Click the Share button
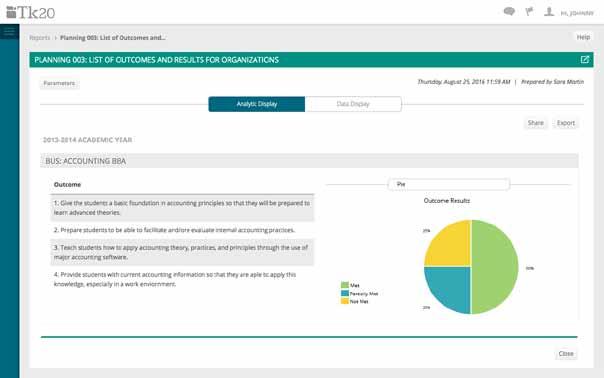This screenshot has height=378, width=604. tap(535, 123)
